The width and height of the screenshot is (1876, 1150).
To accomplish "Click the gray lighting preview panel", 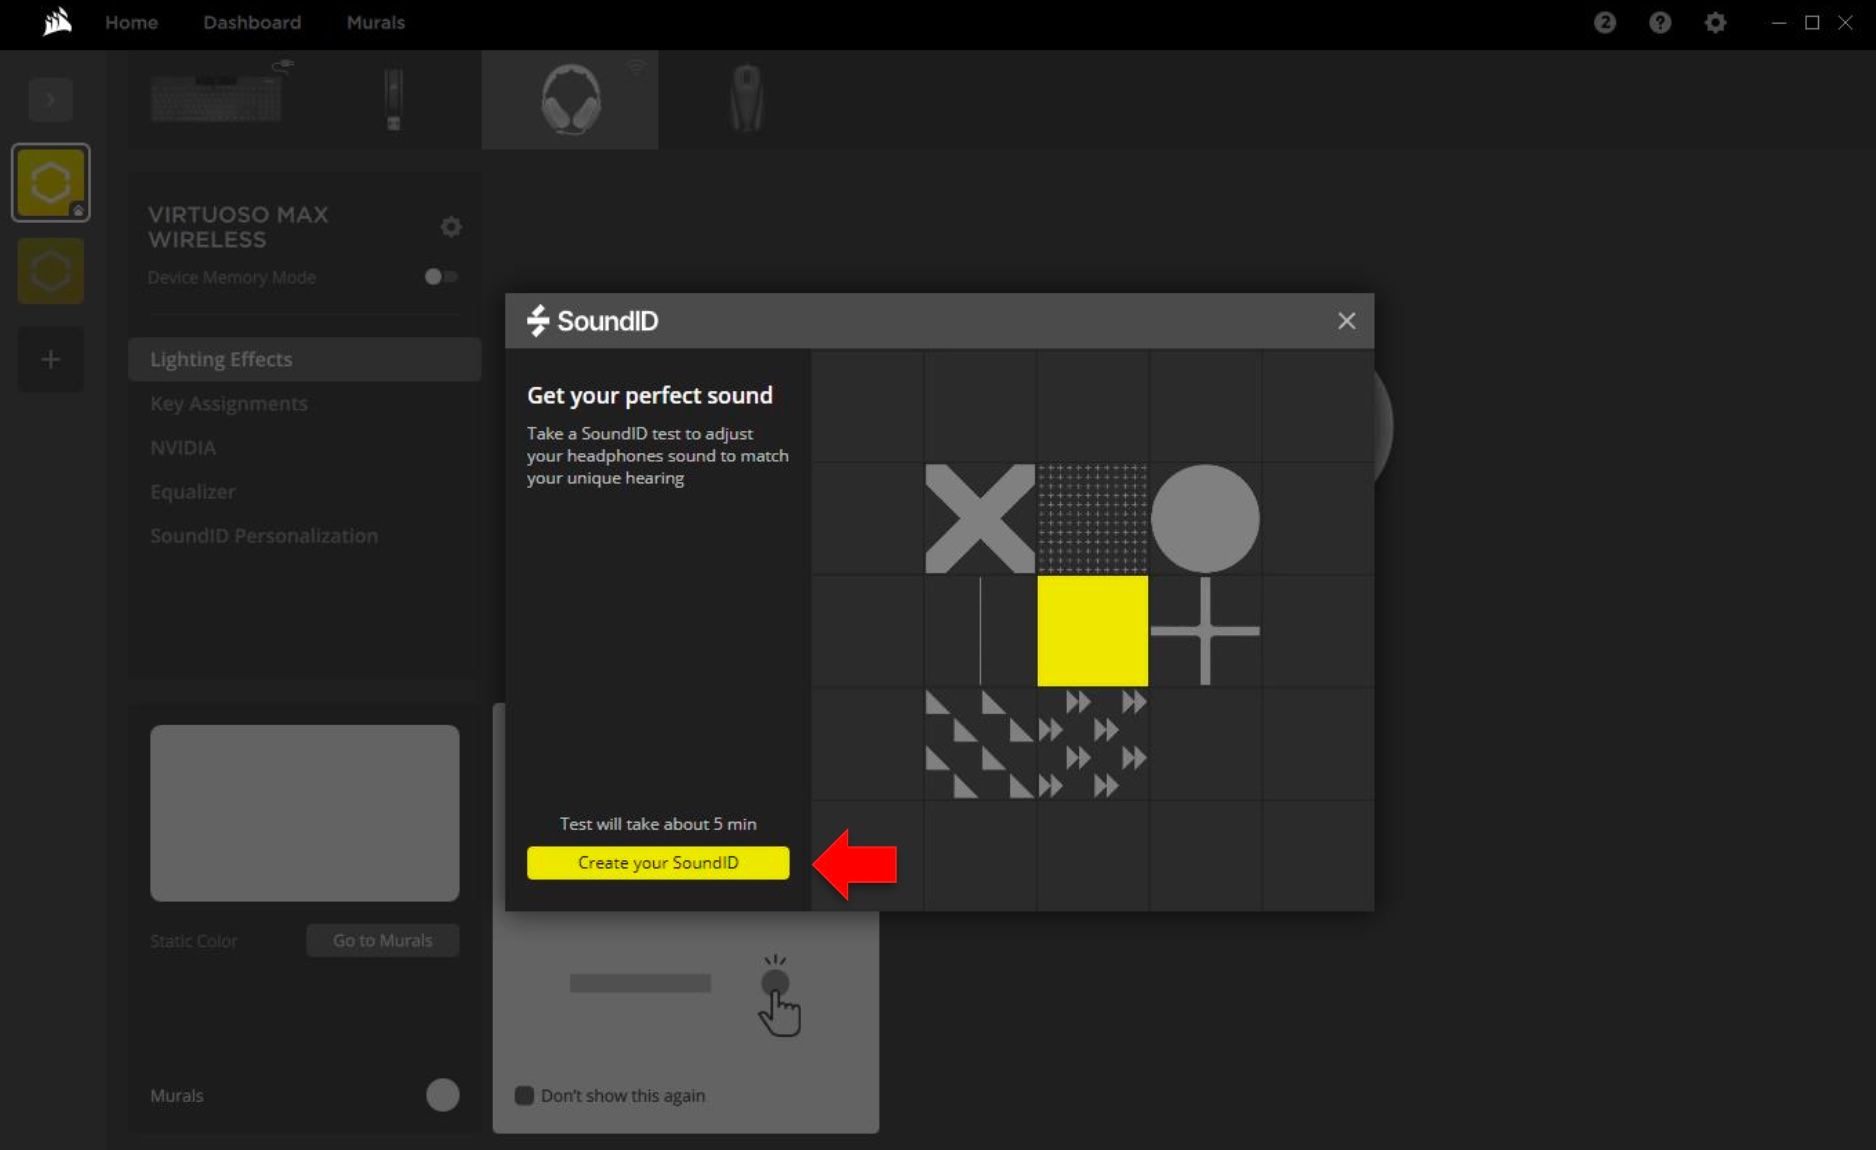I will pyautogui.click(x=304, y=813).
